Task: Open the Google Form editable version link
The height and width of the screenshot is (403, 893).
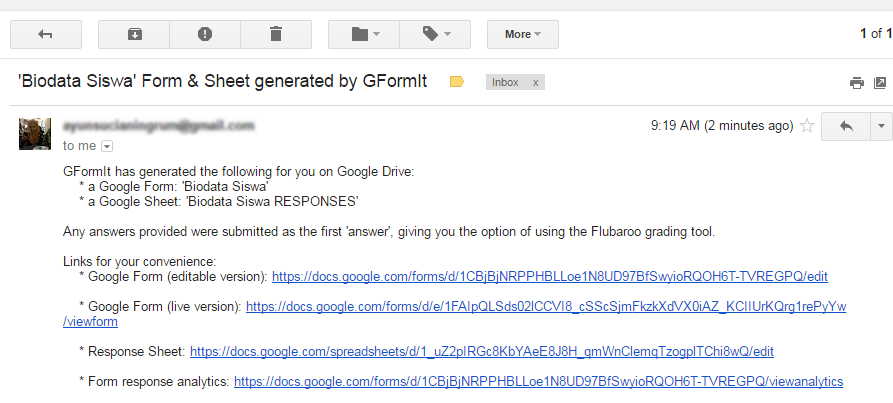Action: [549, 276]
